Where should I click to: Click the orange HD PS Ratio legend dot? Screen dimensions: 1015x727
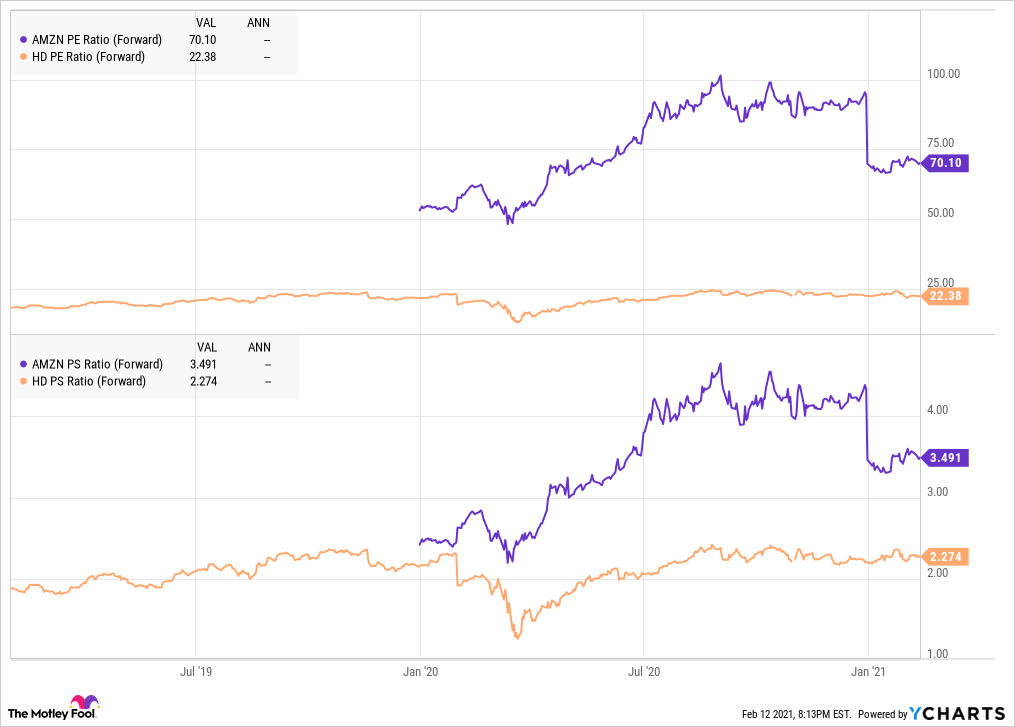(24, 381)
